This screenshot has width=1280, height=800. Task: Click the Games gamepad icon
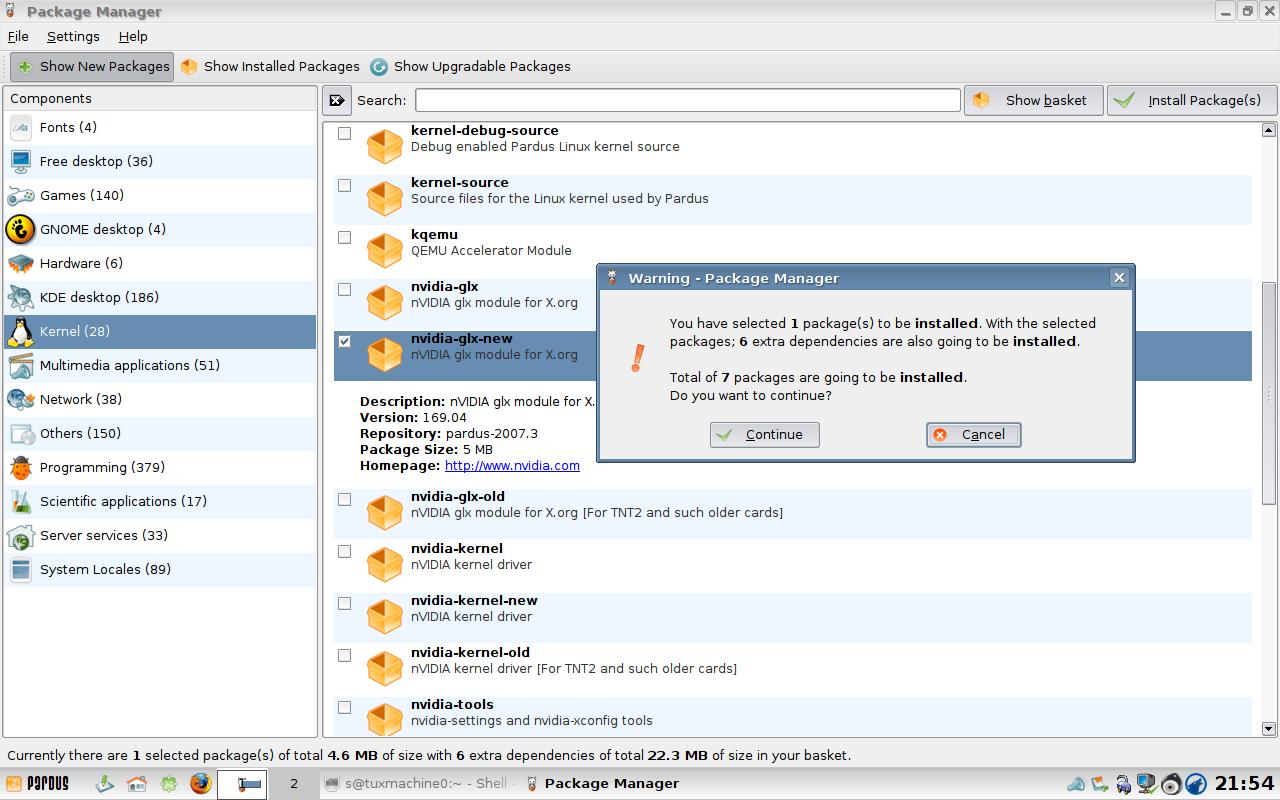(21, 196)
